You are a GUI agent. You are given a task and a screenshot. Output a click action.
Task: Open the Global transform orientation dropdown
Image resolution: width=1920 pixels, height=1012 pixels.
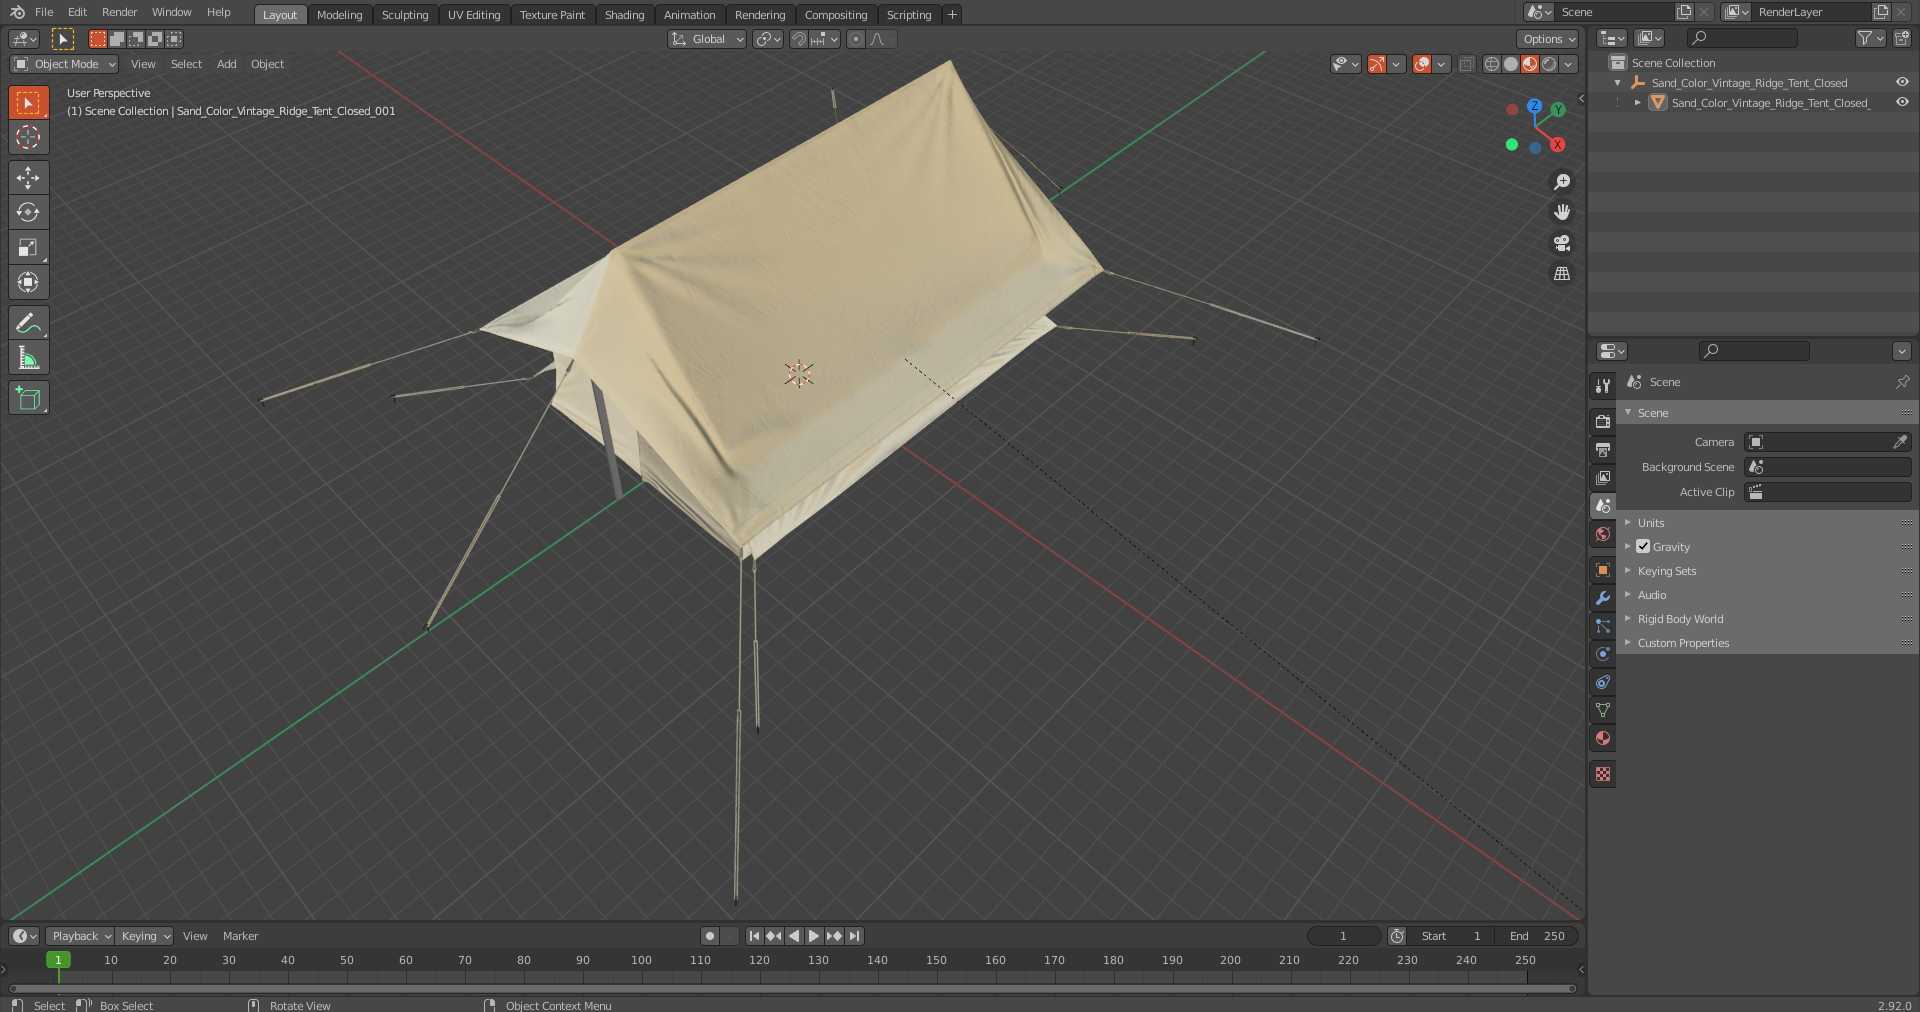(x=707, y=39)
